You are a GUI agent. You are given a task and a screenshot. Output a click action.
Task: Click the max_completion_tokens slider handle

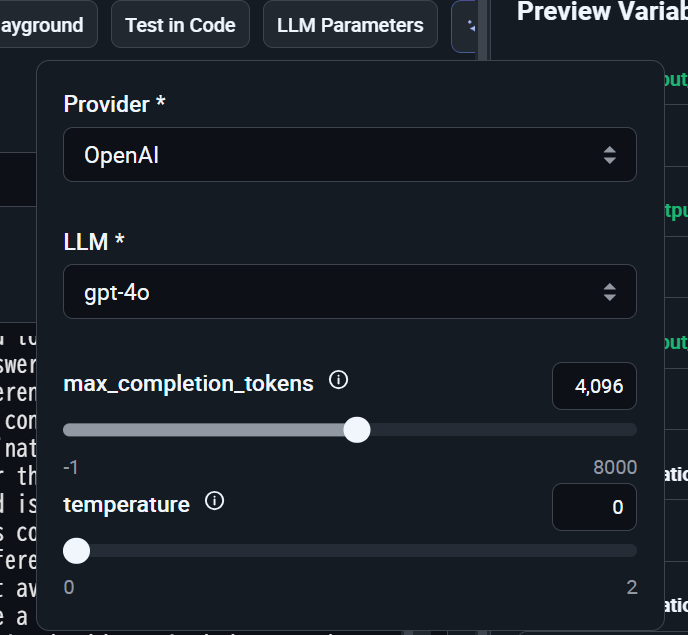click(357, 430)
